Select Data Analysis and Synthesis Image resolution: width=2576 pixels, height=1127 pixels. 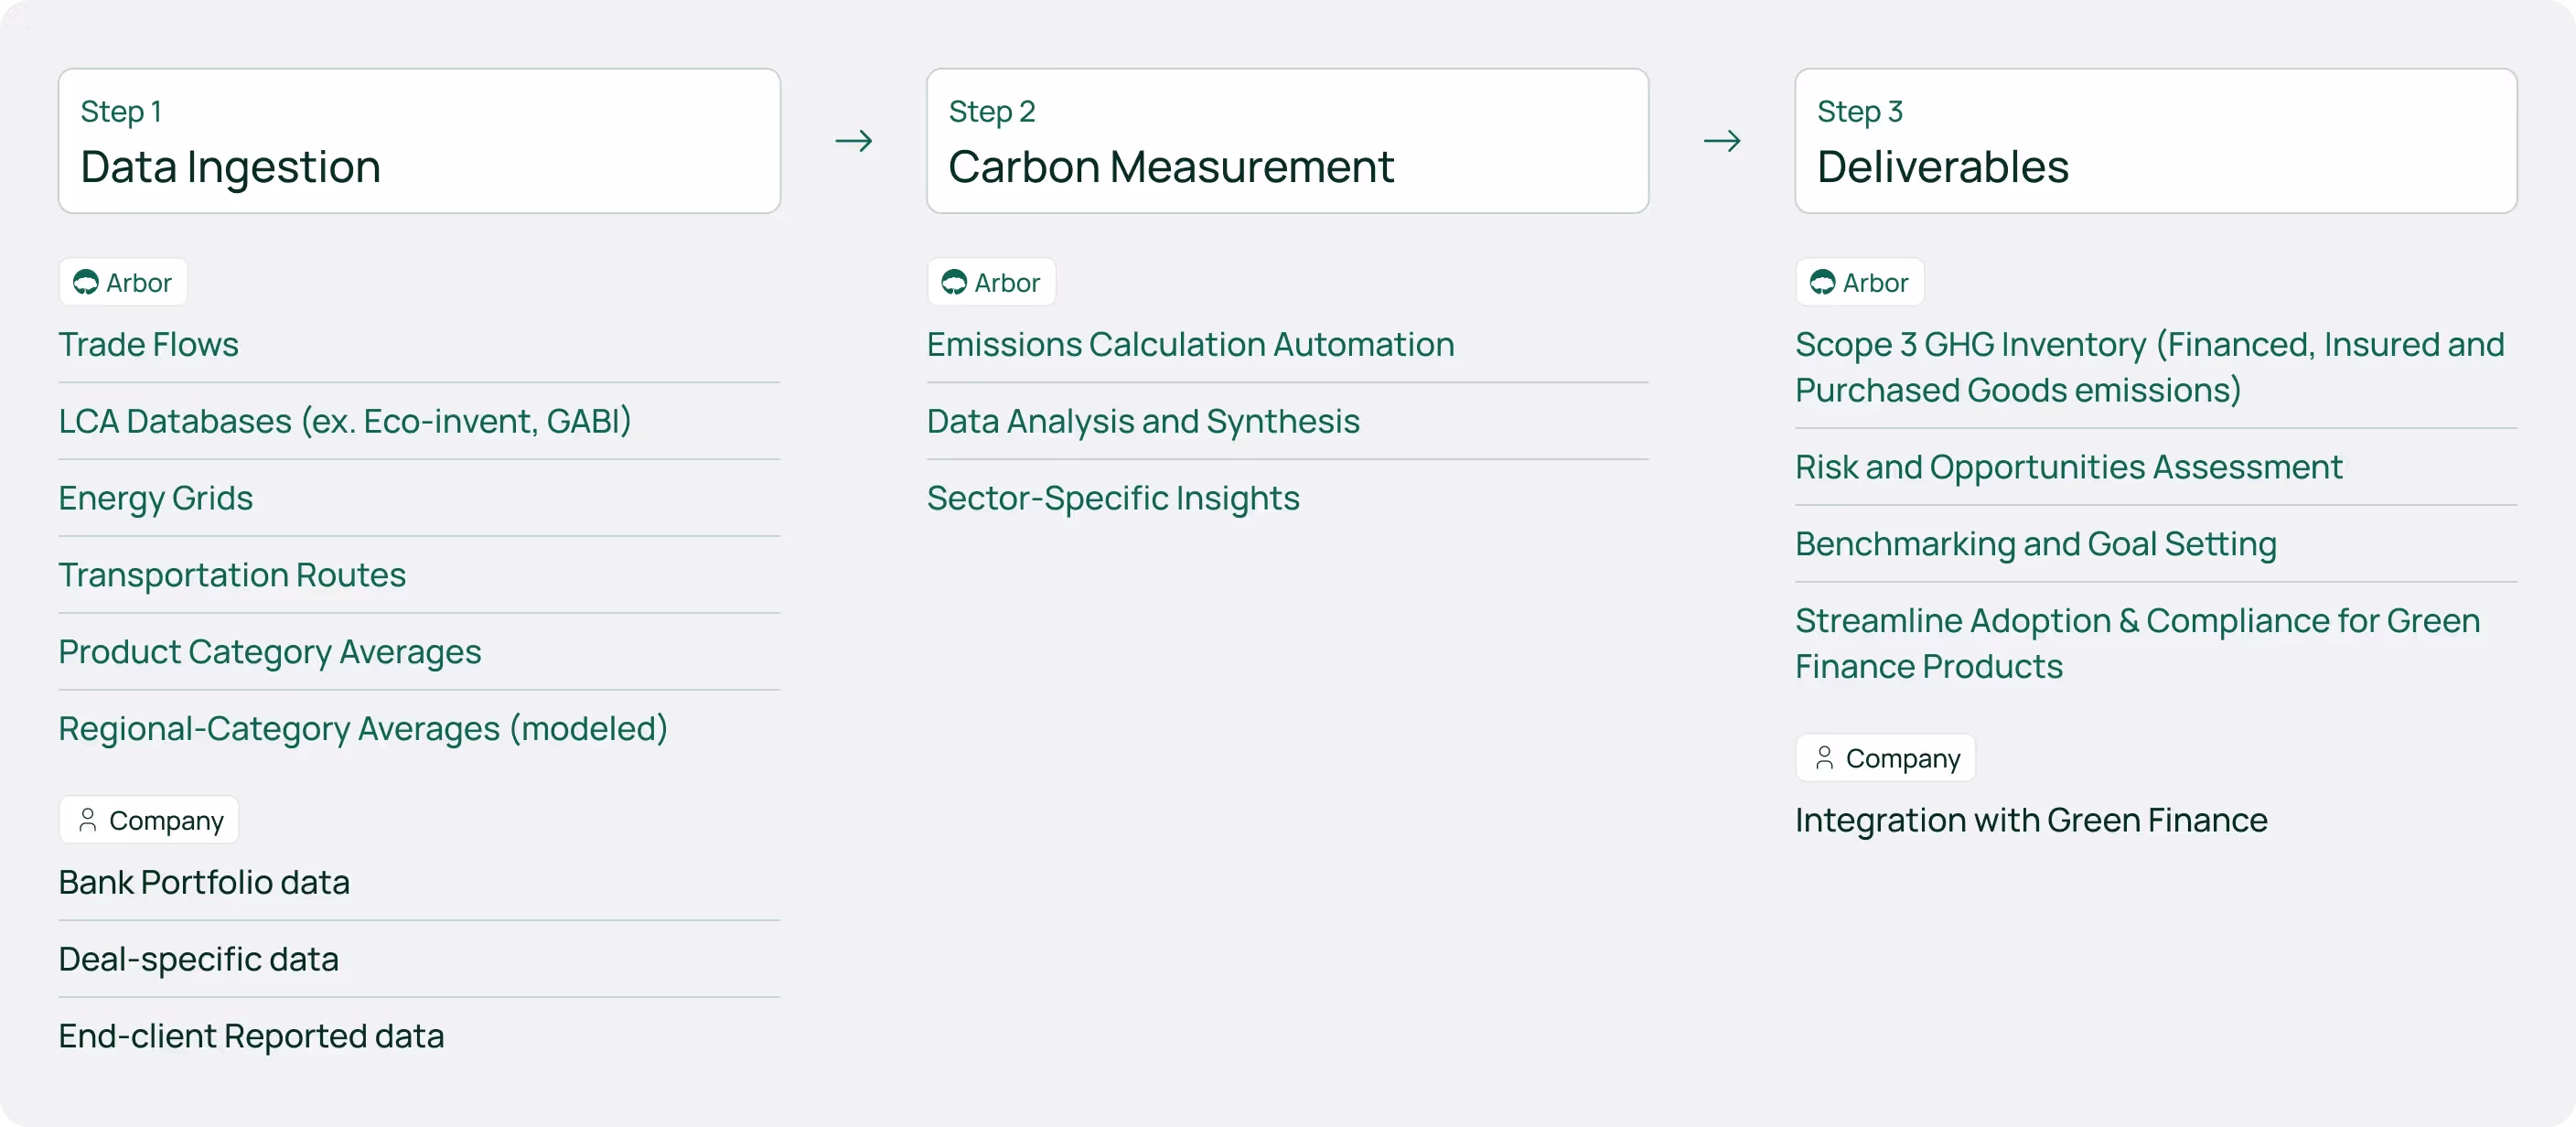point(1143,422)
